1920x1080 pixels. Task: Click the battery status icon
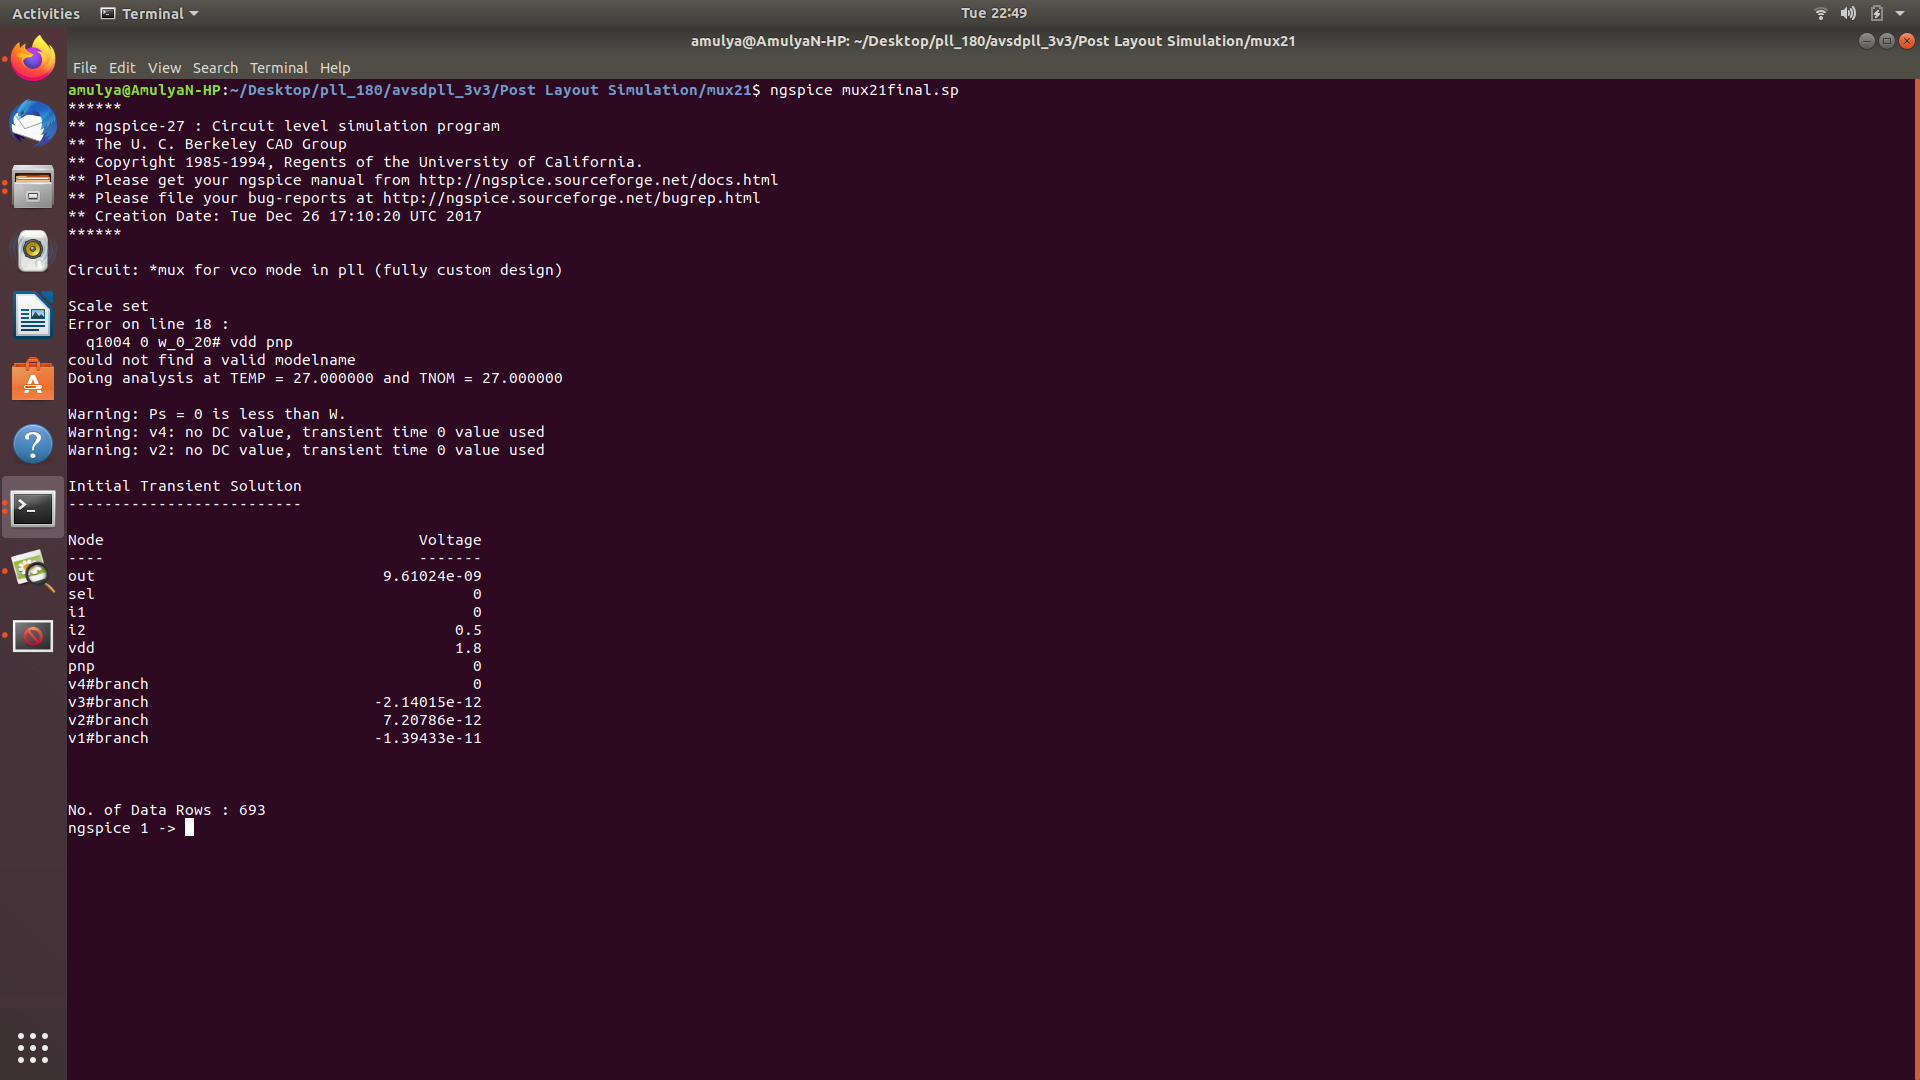[x=1878, y=13]
